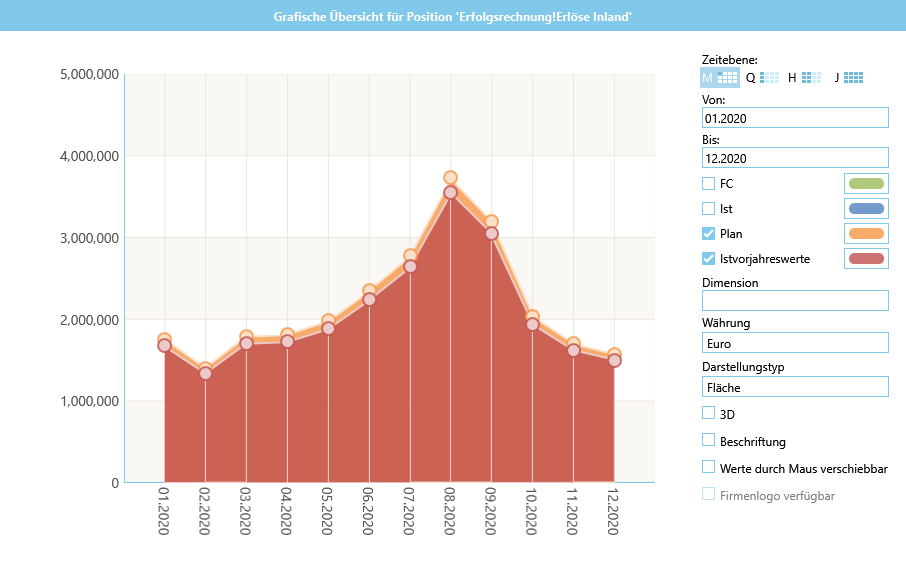Click the y-axis label 3,000,000
Image resolution: width=906 pixels, height=572 pixels.
click(90, 237)
